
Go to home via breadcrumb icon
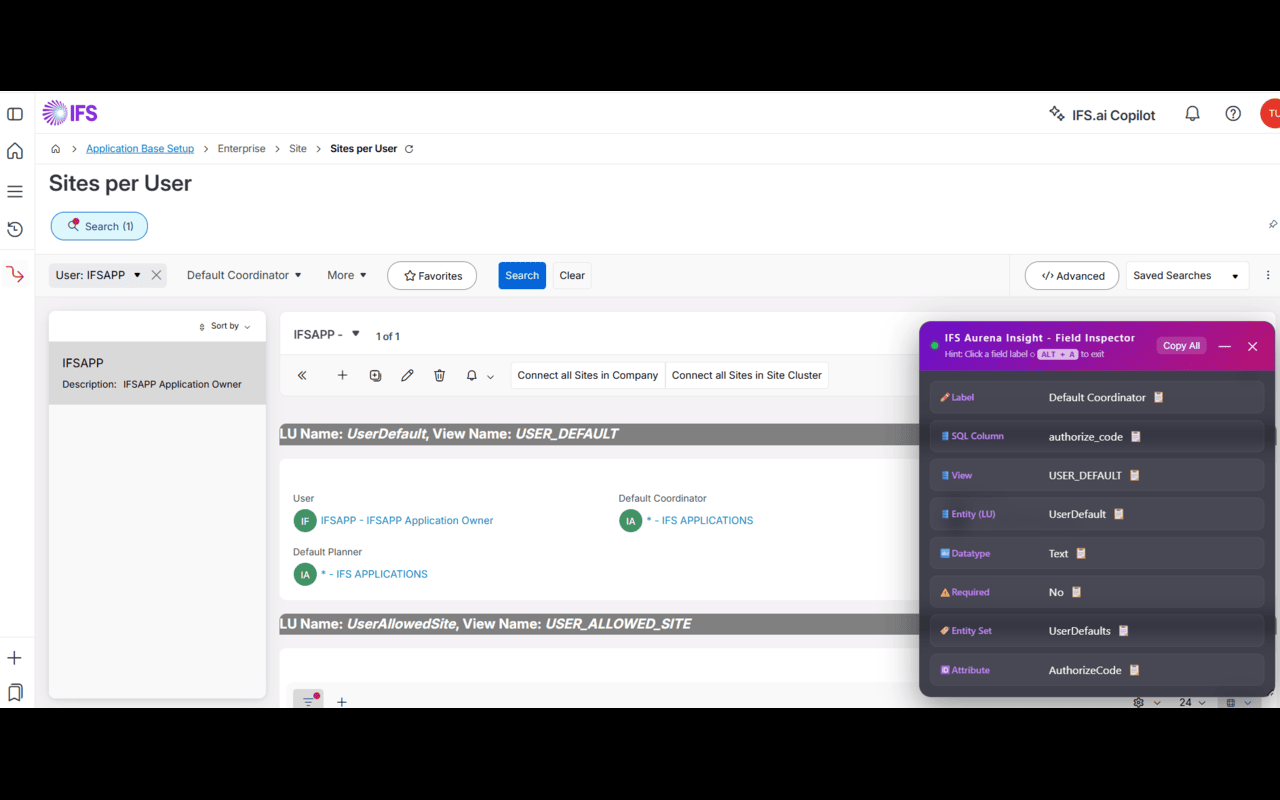[x=56, y=149]
